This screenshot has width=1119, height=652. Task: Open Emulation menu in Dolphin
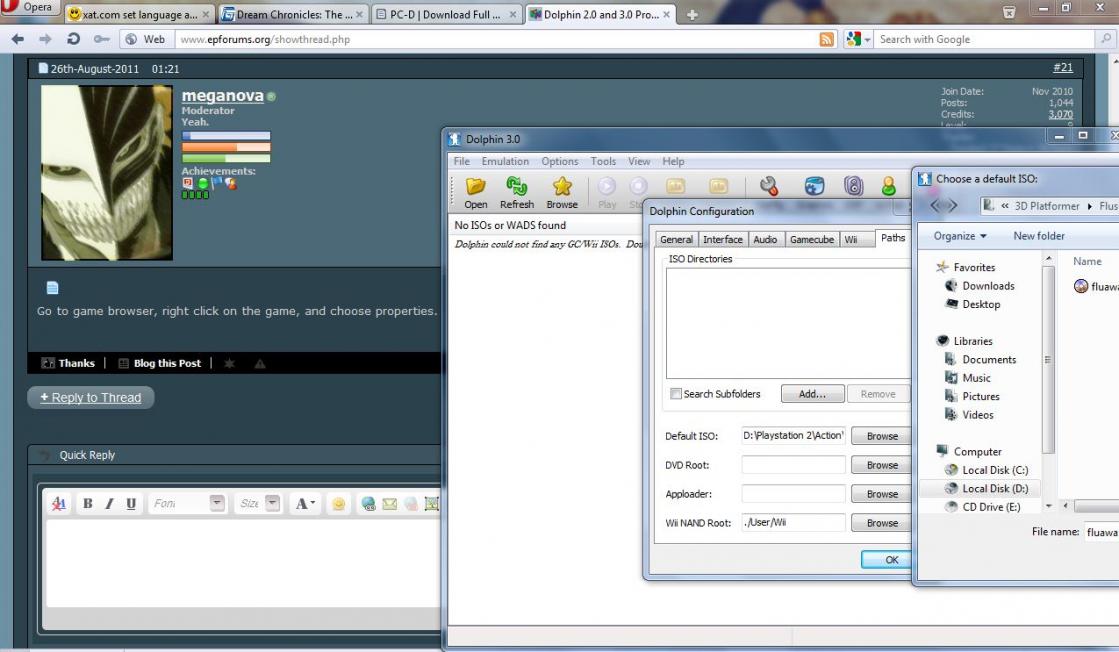pos(505,161)
